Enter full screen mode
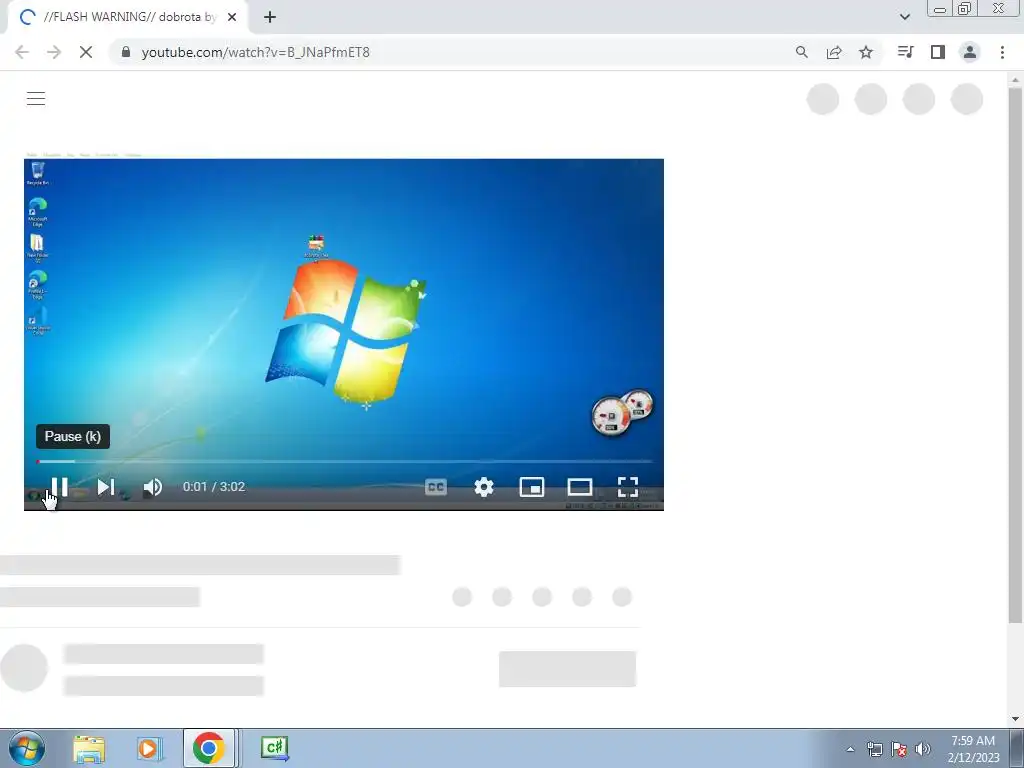The height and width of the screenshot is (768, 1024). pyautogui.click(x=628, y=487)
